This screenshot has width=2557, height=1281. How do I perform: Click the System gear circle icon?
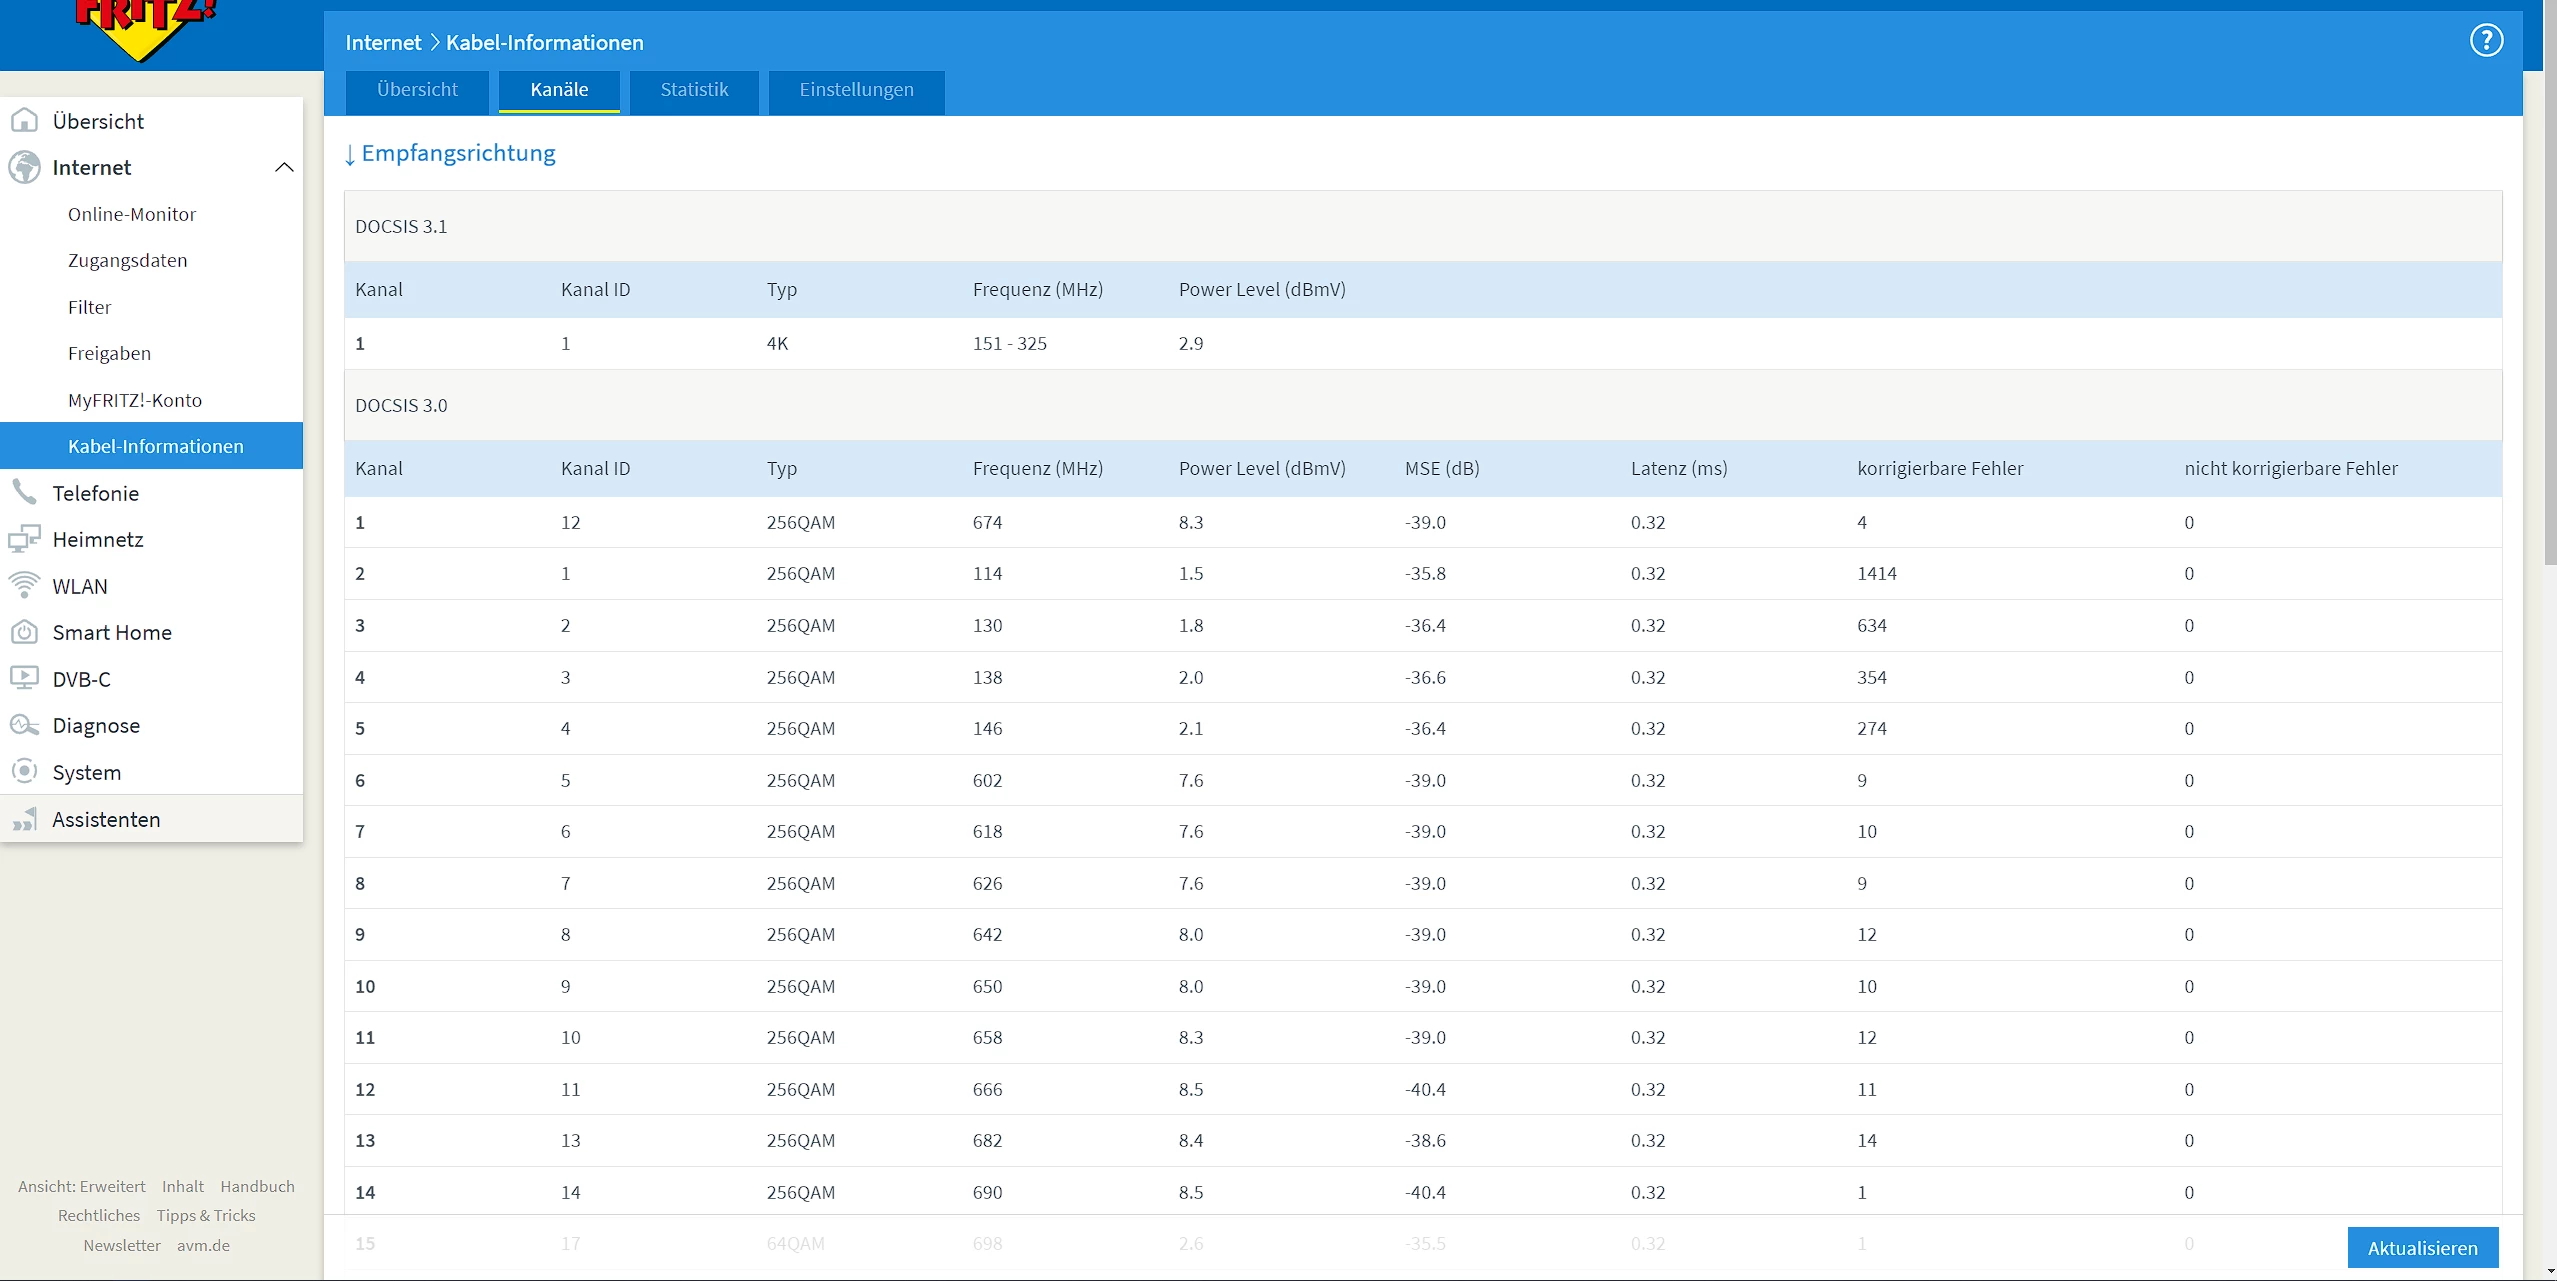(24, 771)
